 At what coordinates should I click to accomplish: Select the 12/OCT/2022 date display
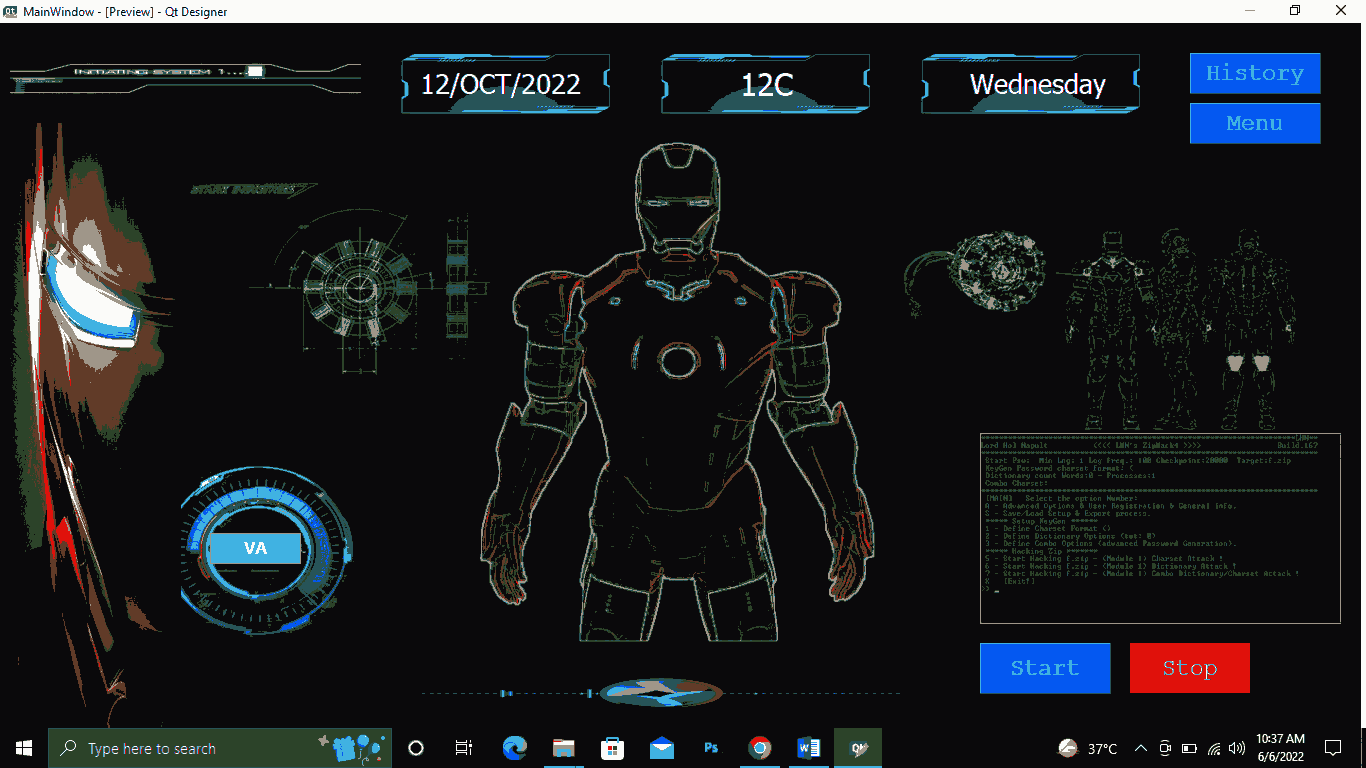pos(505,84)
